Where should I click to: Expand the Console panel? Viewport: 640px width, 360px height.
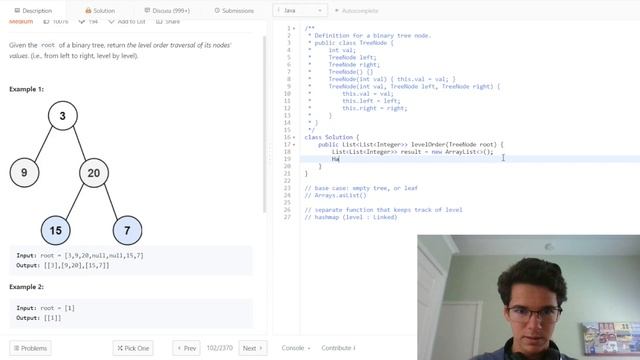(x=296, y=348)
